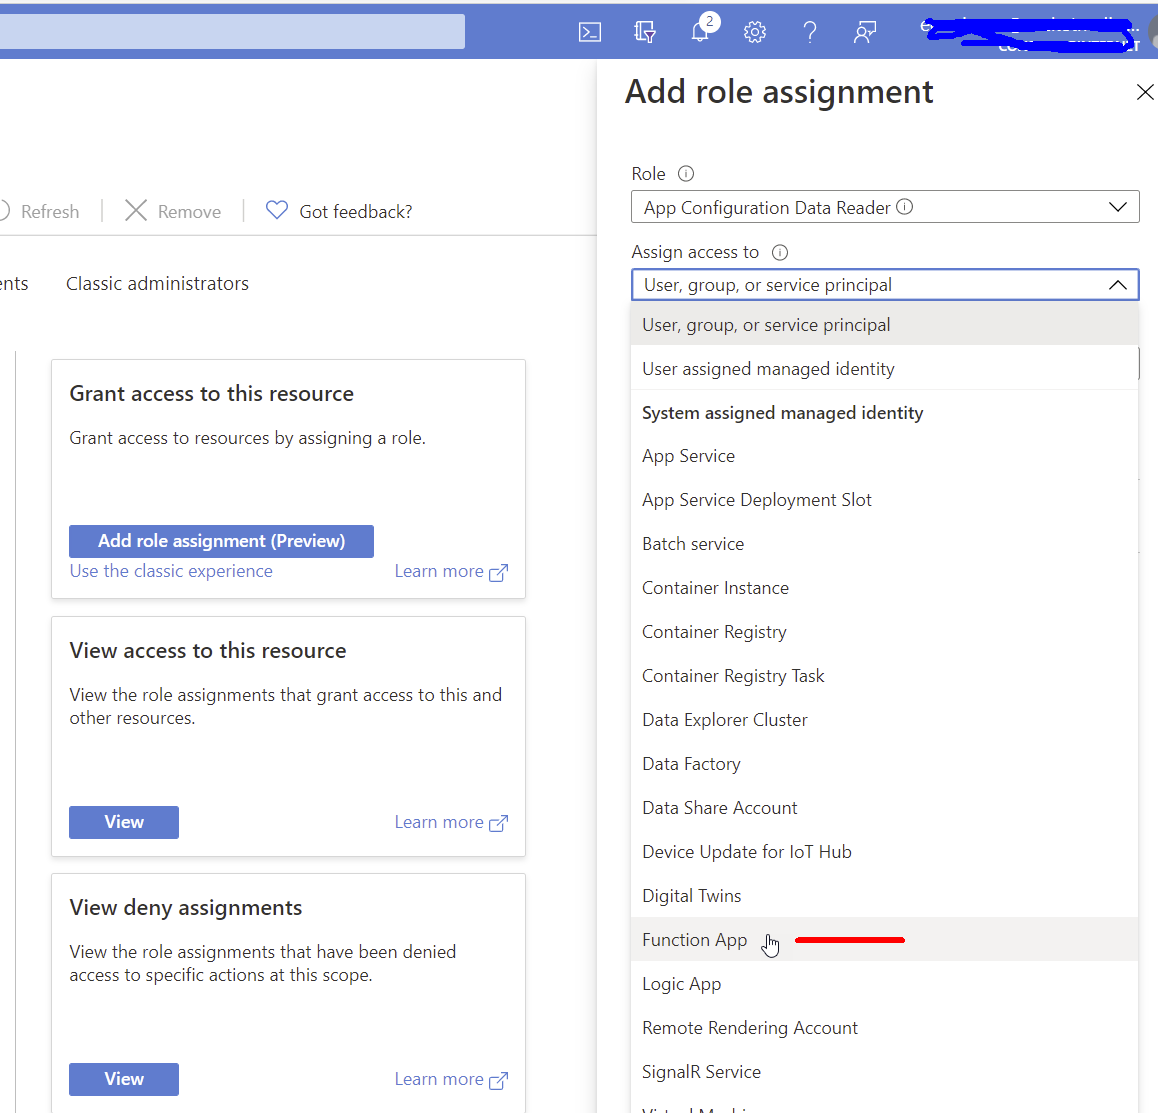Click the Refresh toolbar button
Viewport: 1158px width, 1113px height.
click(38, 211)
